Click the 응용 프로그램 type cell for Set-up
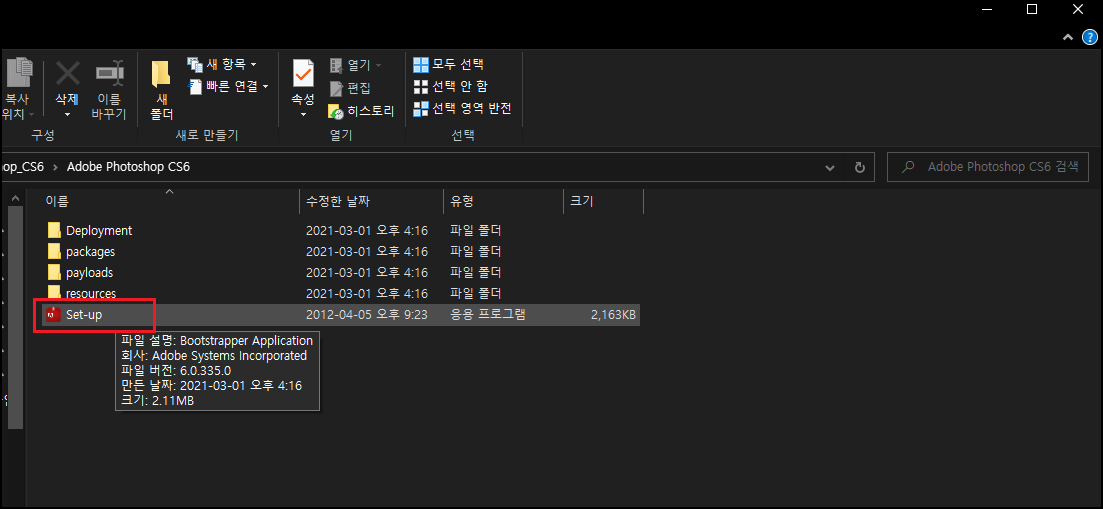 pyautogui.click(x=487, y=315)
